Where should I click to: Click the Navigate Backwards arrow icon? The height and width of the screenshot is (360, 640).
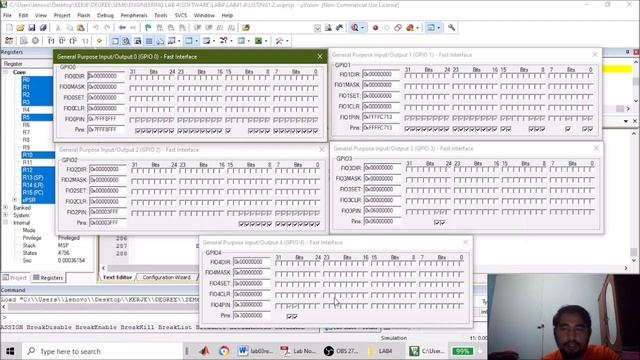point(122,28)
